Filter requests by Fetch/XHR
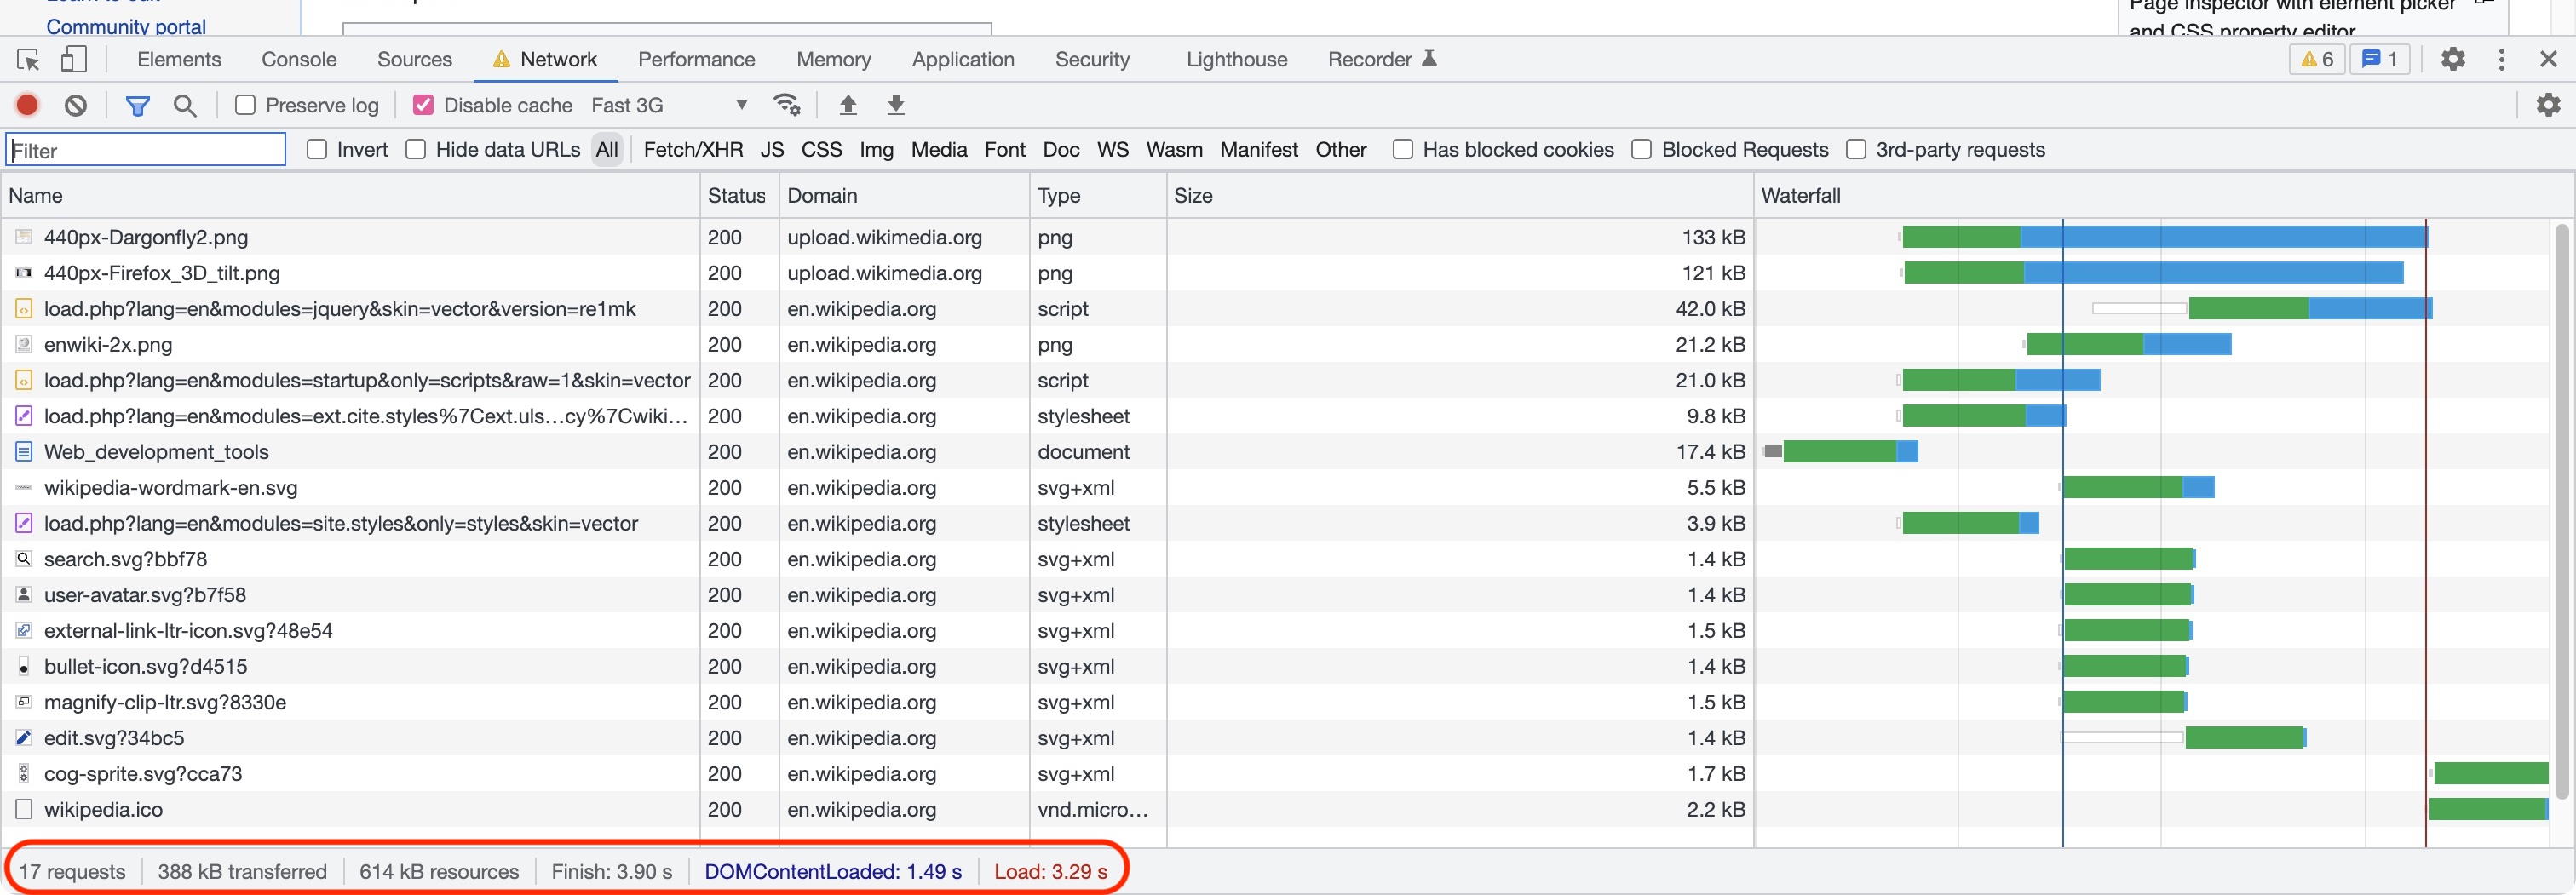The image size is (2576, 895). [x=693, y=150]
